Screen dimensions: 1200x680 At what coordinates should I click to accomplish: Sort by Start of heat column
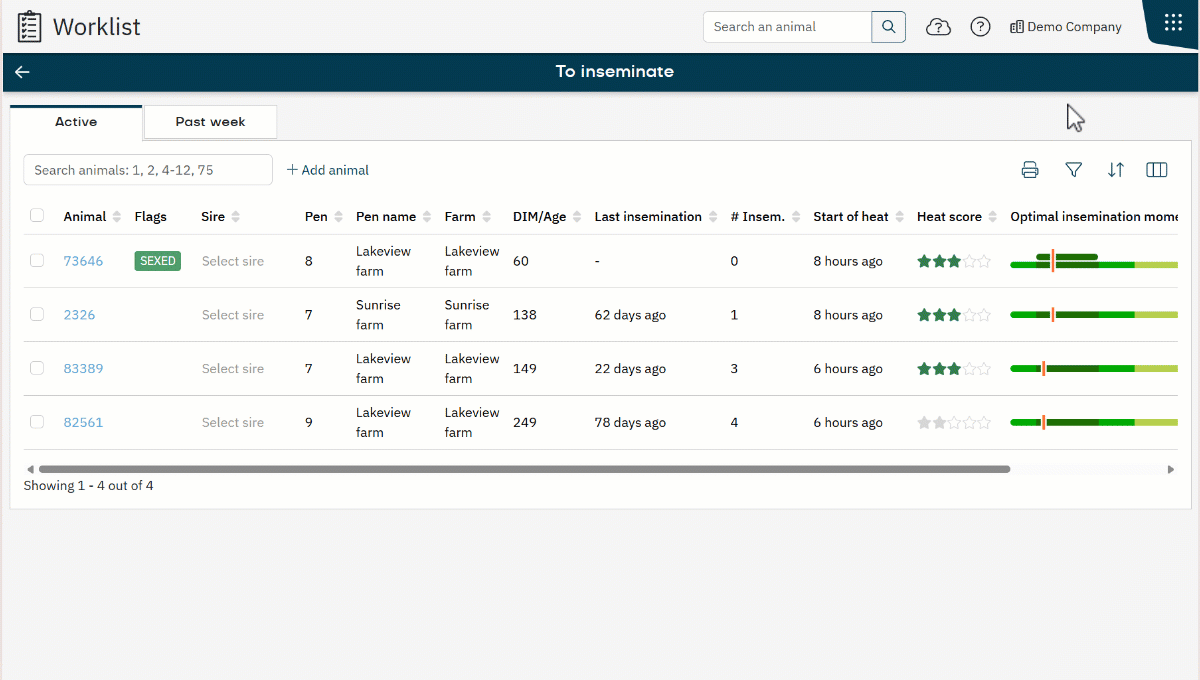tap(858, 217)
